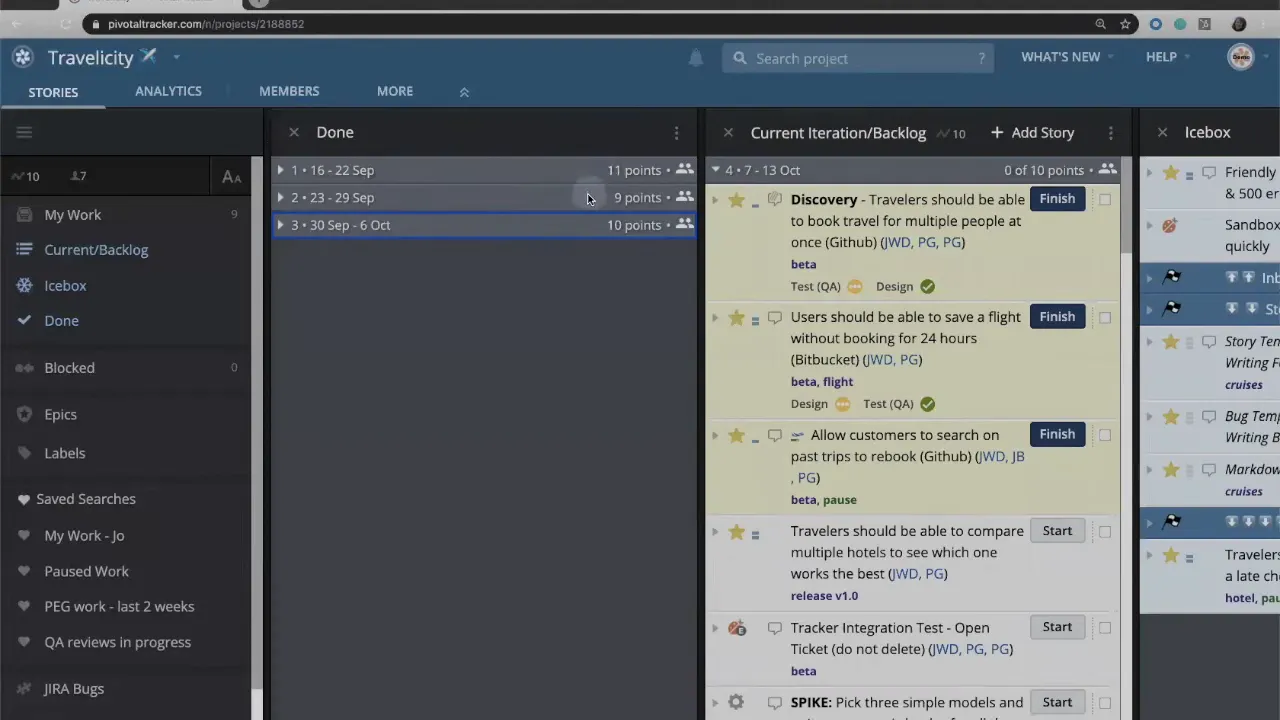1280x720 pixels.
Task: Open the Current/Backlog panel
Action: pyautogui.click(x=96, y=249)
